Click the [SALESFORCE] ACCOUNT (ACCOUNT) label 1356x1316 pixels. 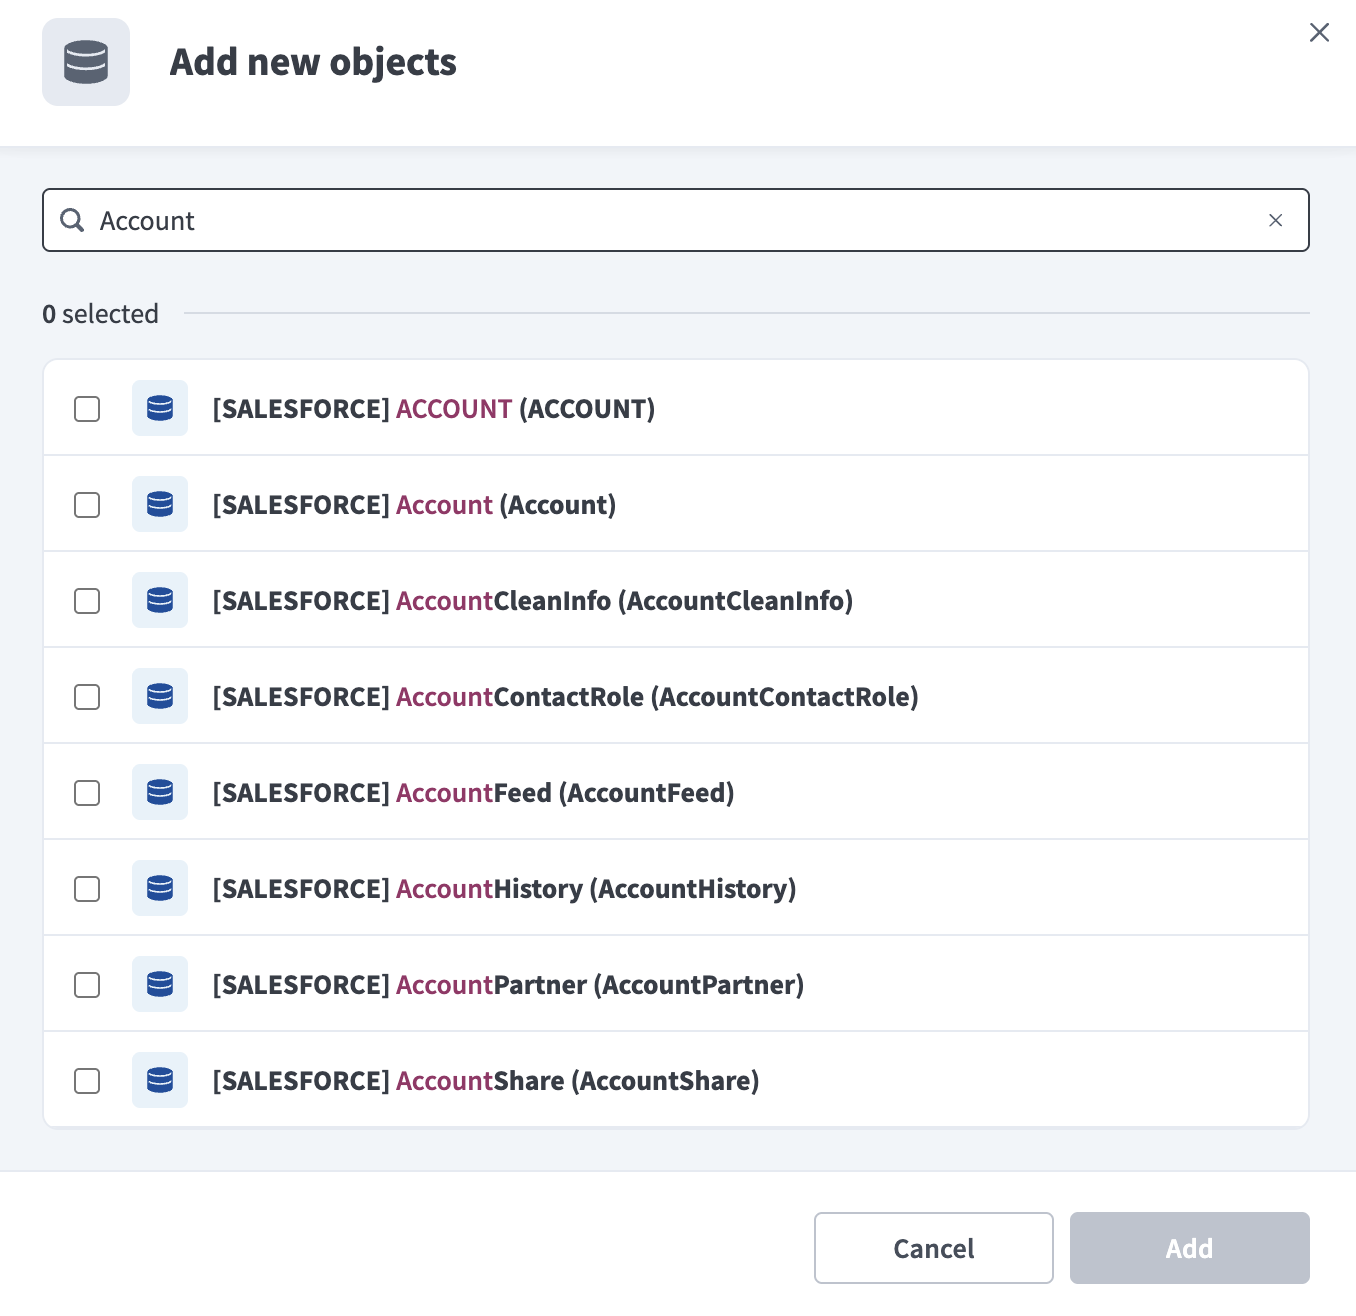coord(434,409)
